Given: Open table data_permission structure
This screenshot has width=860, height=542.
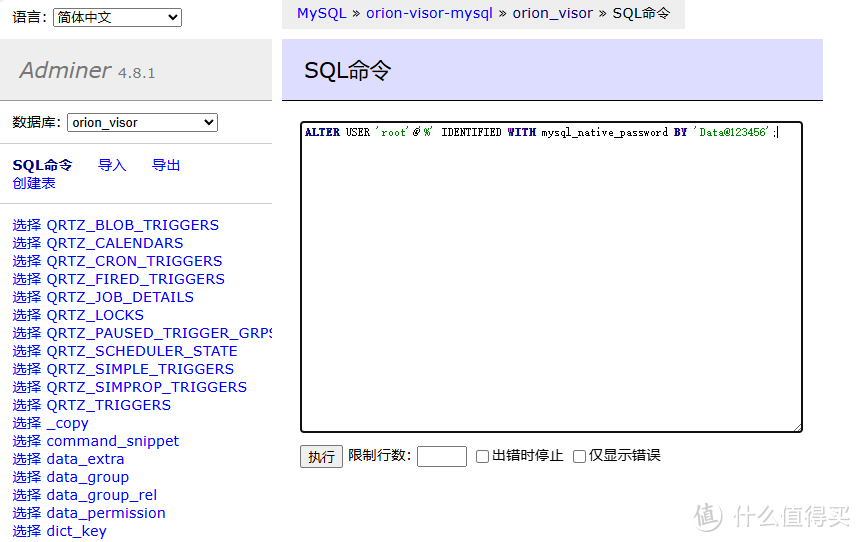Looking at the screenshot, I should coord(106,514).
